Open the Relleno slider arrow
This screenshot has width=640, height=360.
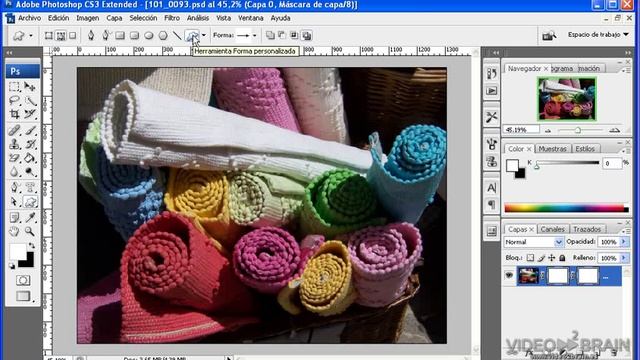(x=624, y=258)
